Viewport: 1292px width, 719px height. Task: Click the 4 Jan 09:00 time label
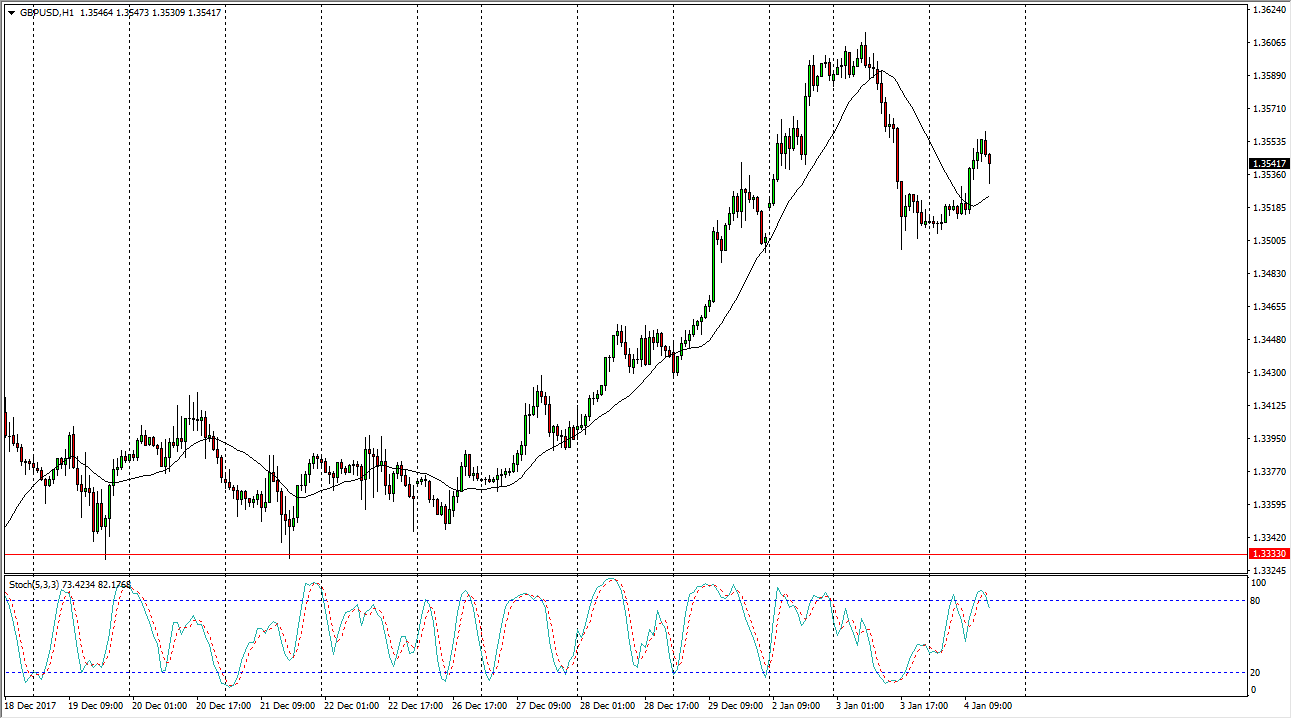(990, 706)
